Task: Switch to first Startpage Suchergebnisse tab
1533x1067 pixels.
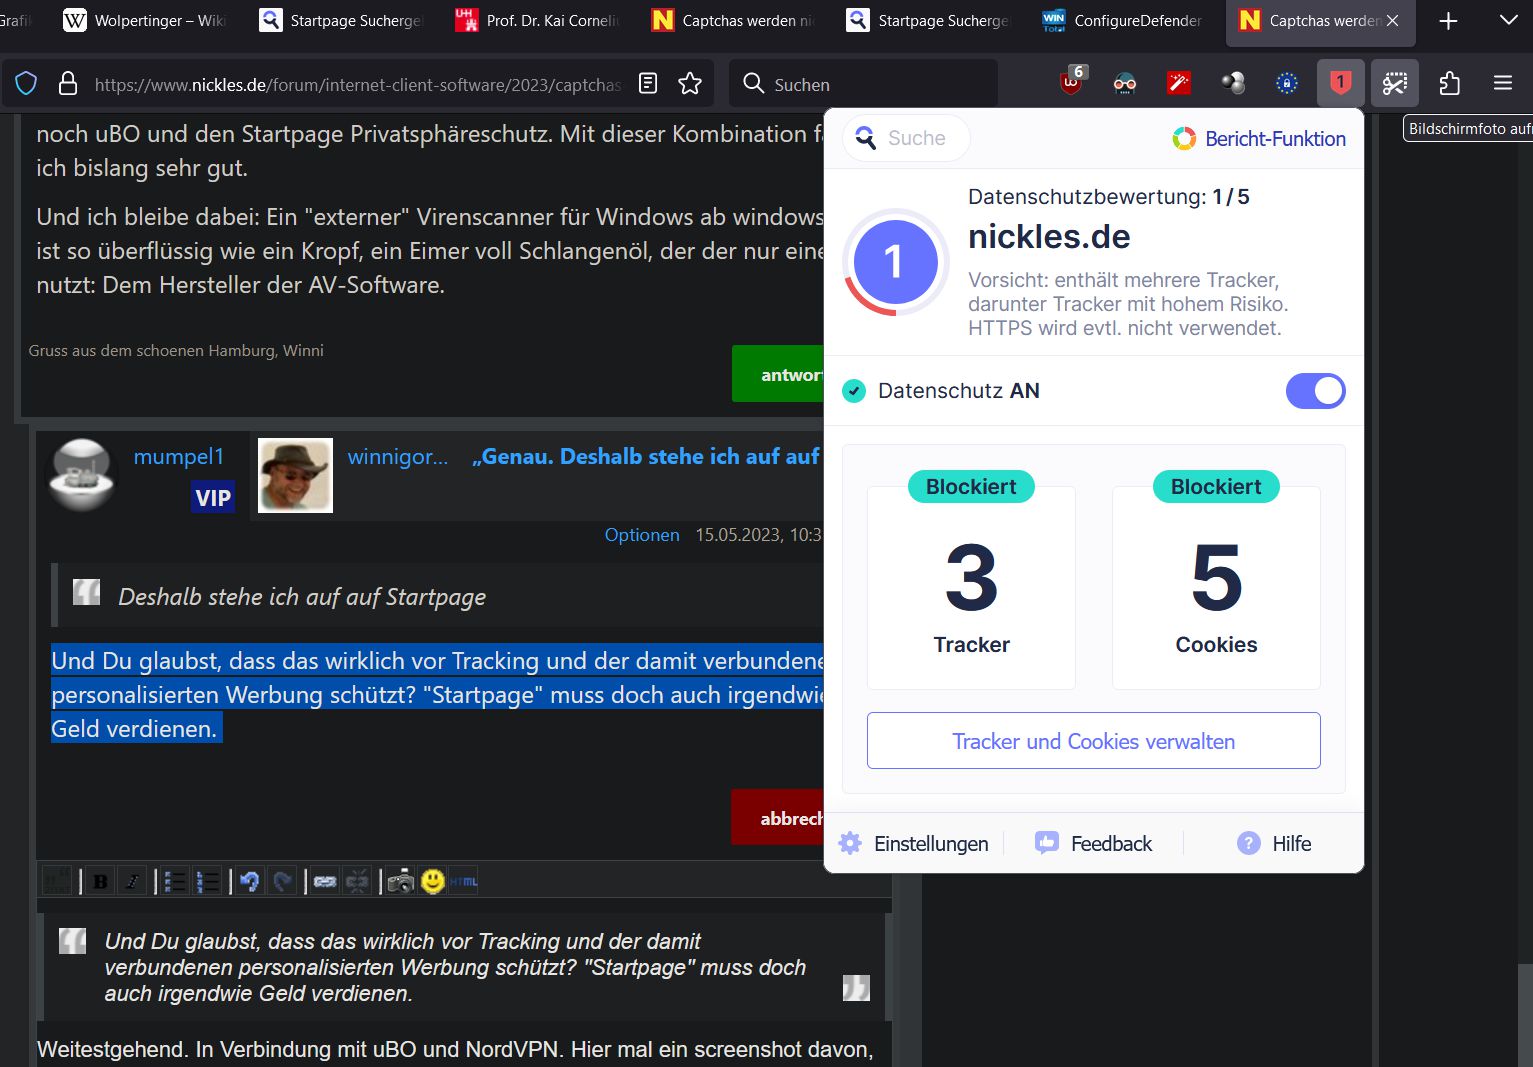Action: [341, 20]
